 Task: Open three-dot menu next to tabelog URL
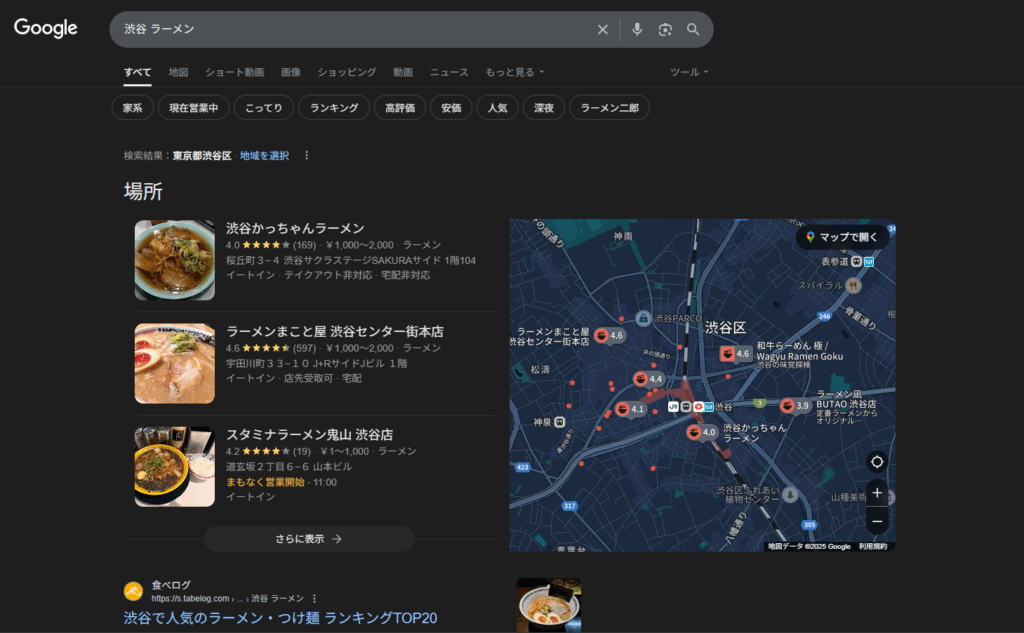click(x=314, y=598)
